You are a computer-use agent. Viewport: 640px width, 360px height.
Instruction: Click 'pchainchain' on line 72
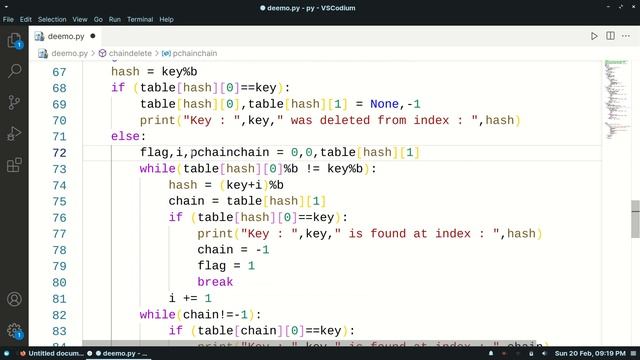point(230,153)
